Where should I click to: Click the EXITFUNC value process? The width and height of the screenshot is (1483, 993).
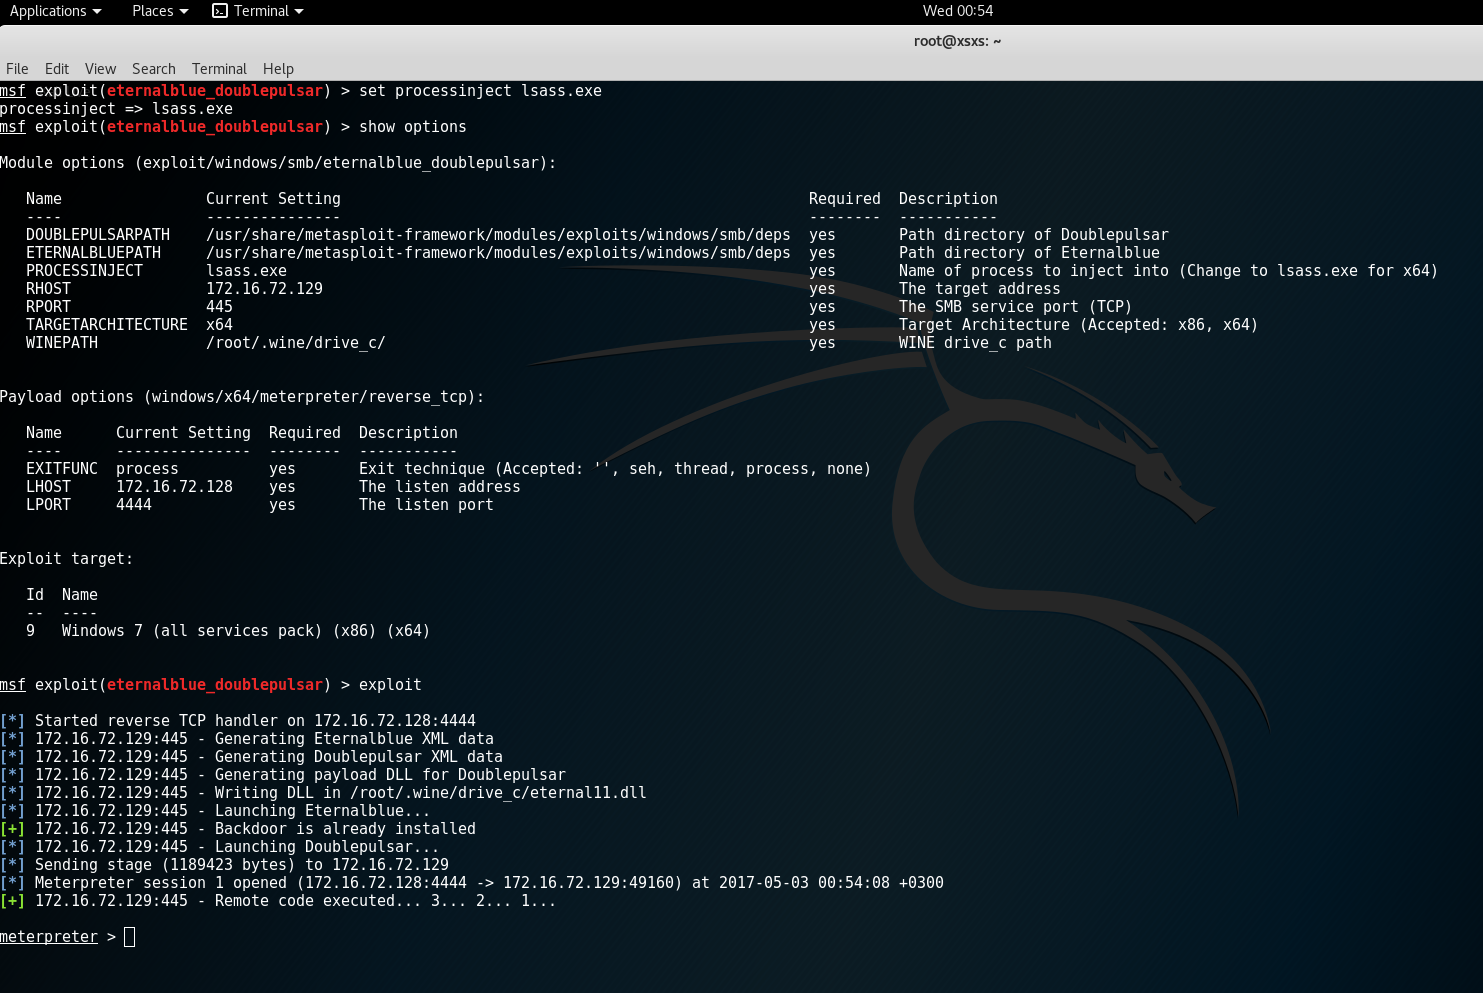(x=147, y=469)
